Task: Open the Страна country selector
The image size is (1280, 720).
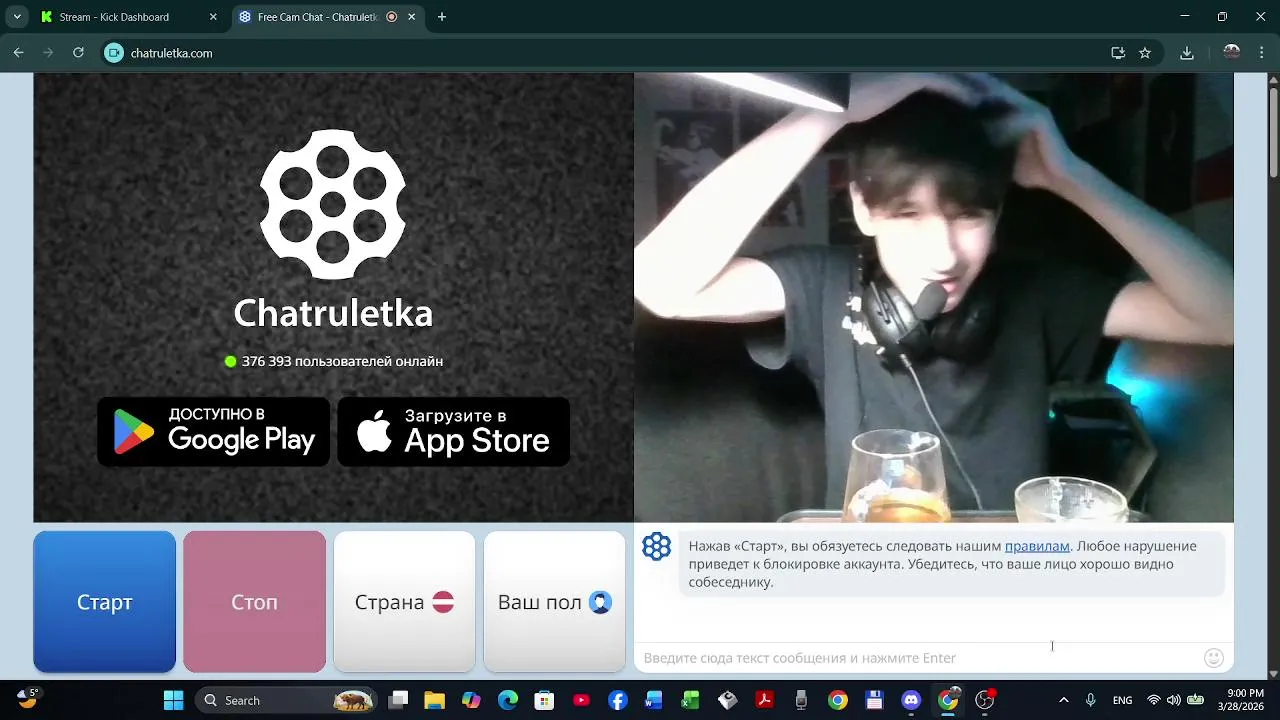Action: coord(404,602)
